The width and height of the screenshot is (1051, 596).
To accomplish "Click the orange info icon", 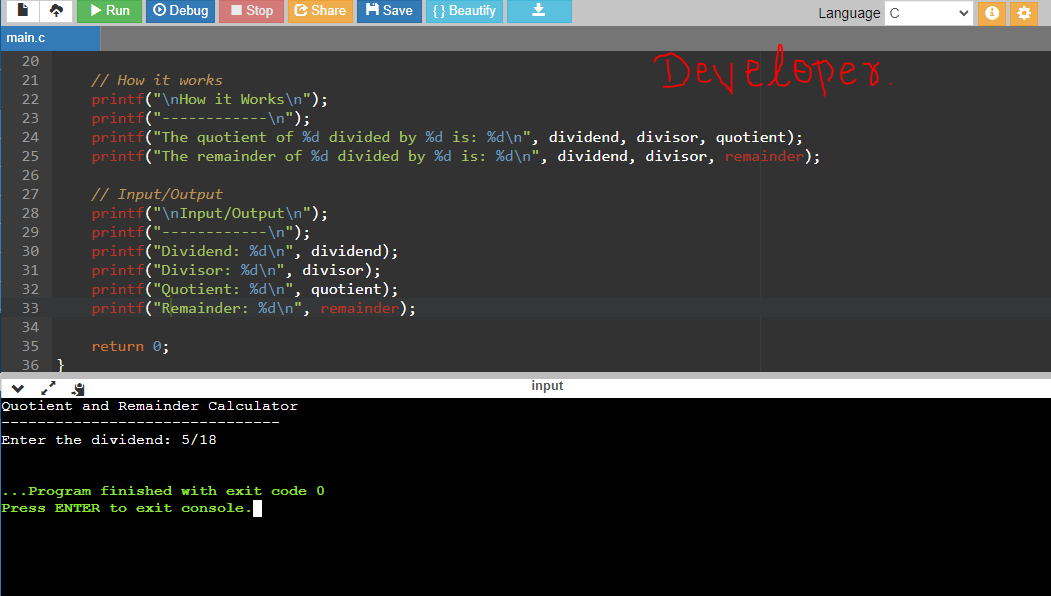I will [x=992, y=13].
